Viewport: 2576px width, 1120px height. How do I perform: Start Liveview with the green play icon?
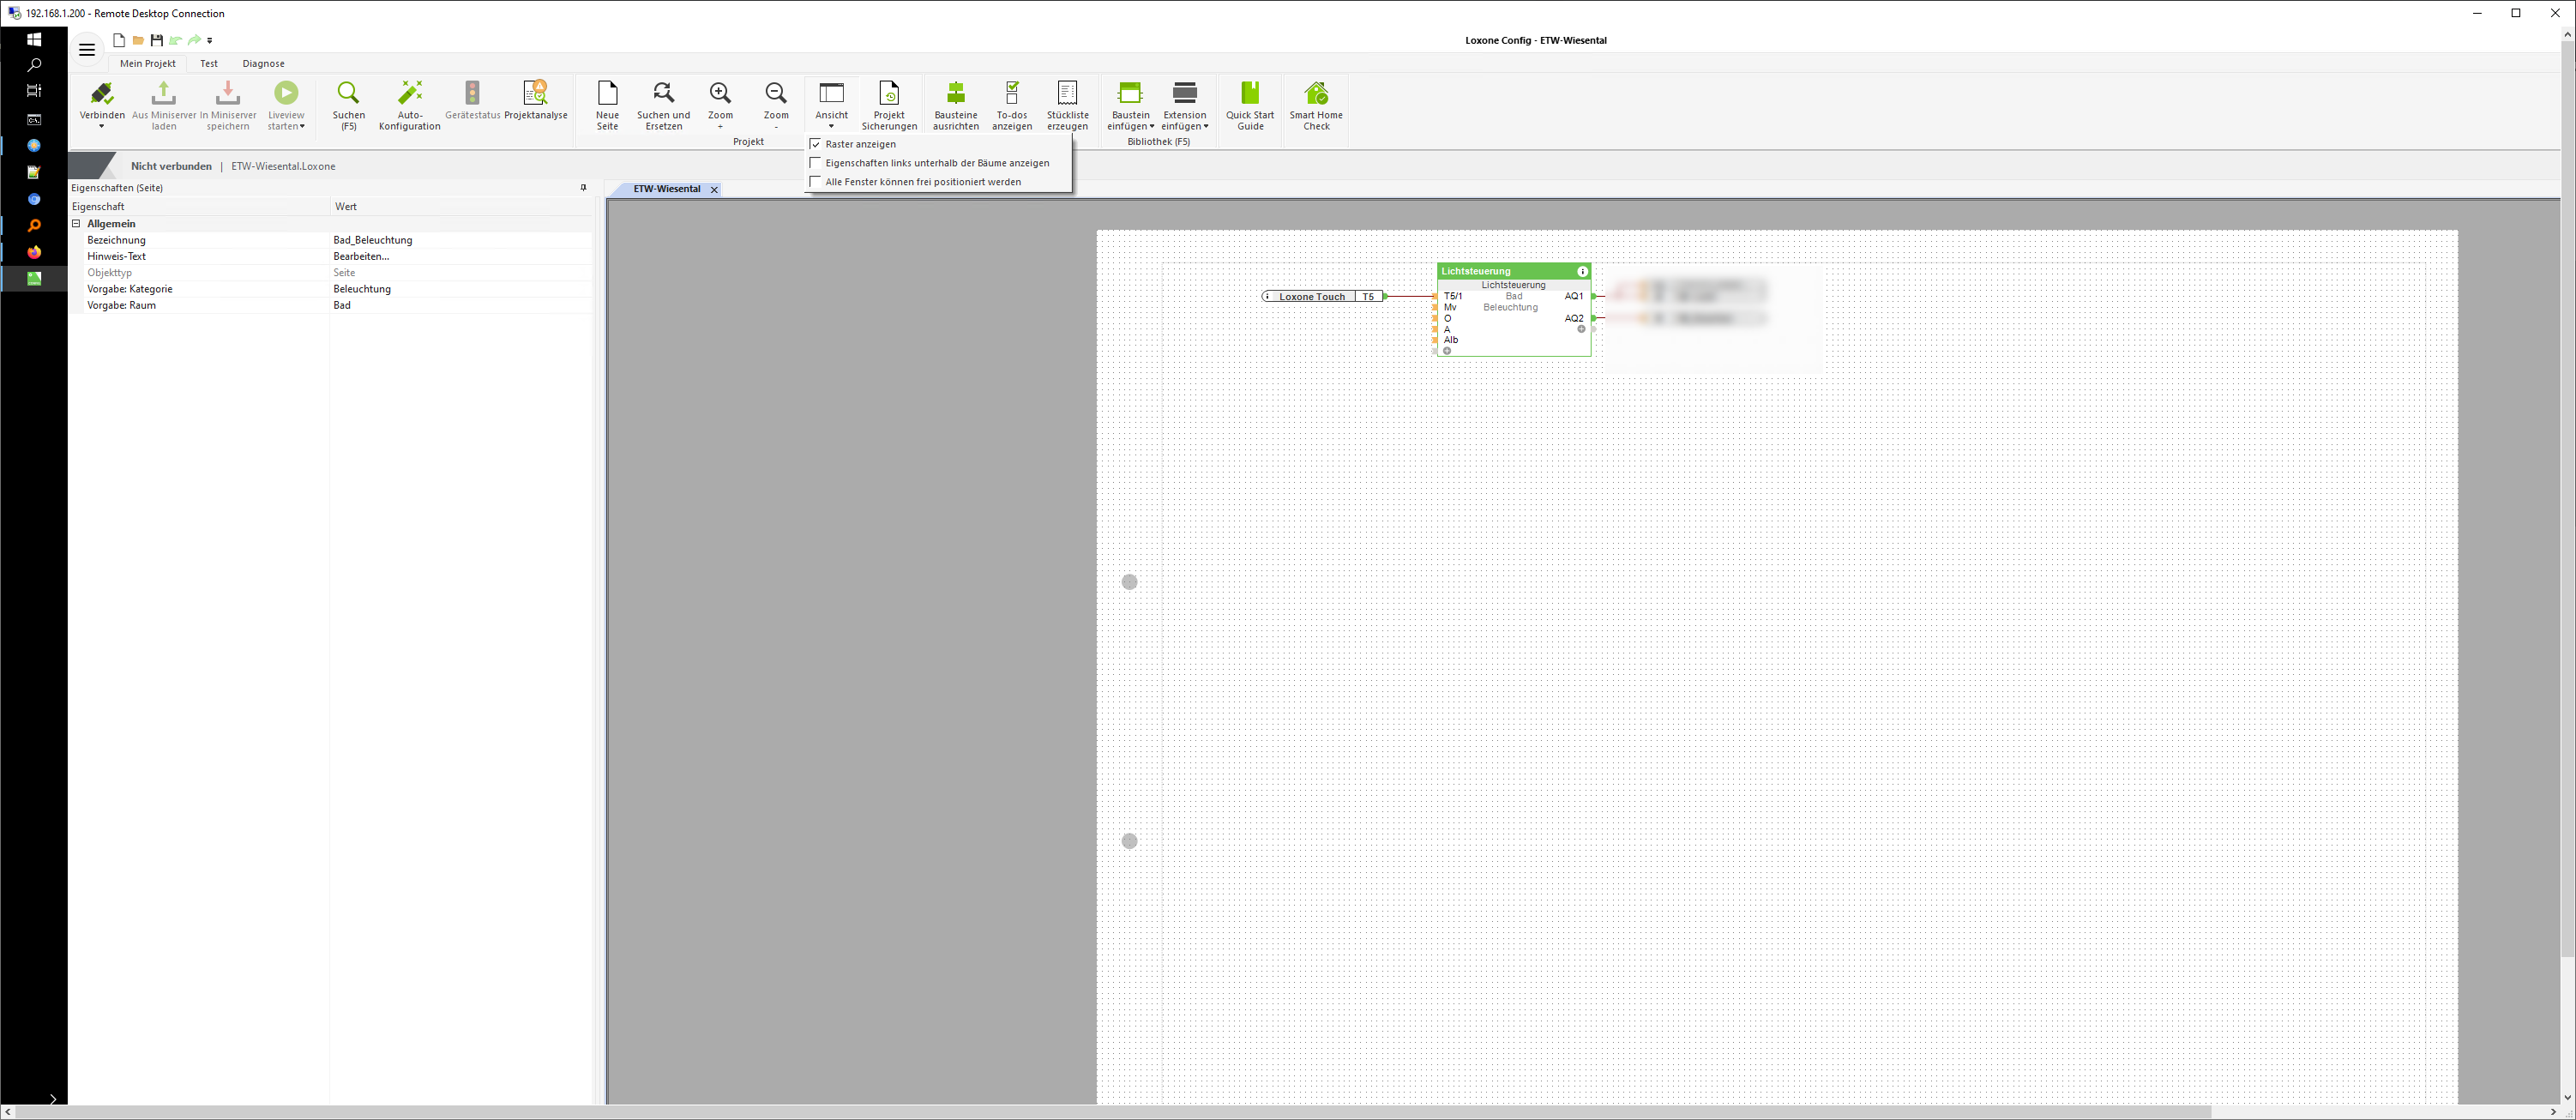[286, 94]
